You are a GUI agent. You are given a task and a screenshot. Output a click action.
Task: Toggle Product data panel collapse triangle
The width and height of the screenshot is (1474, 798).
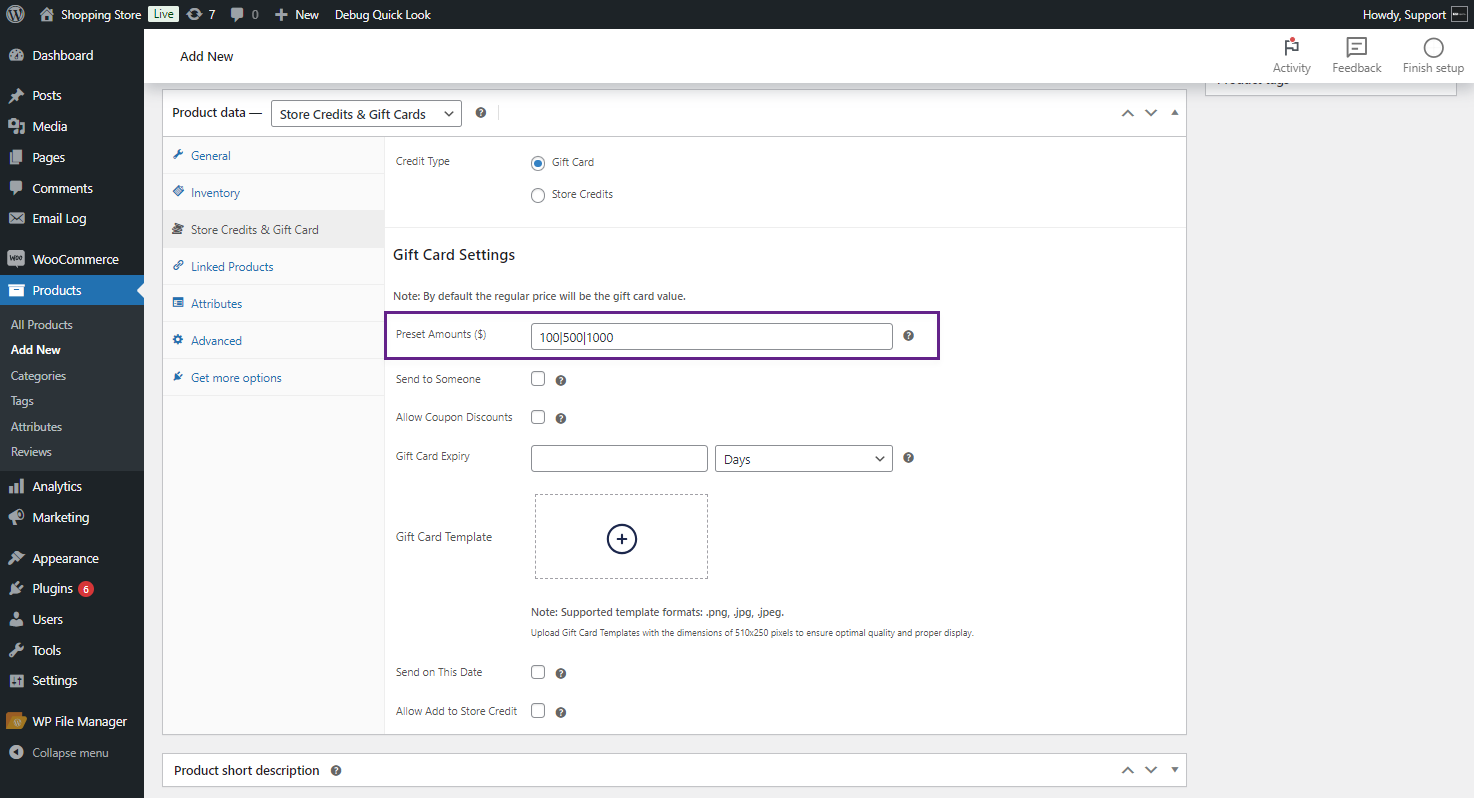click(x=1175, y=113)
